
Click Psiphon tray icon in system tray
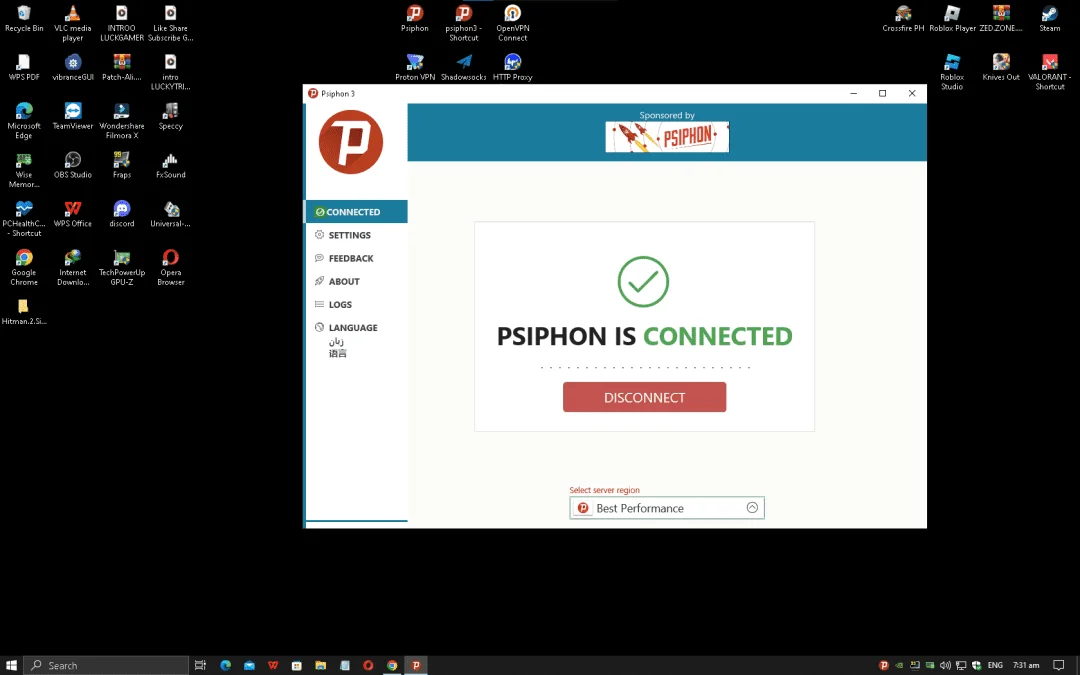pyautogui.click(x=884, y=665)
